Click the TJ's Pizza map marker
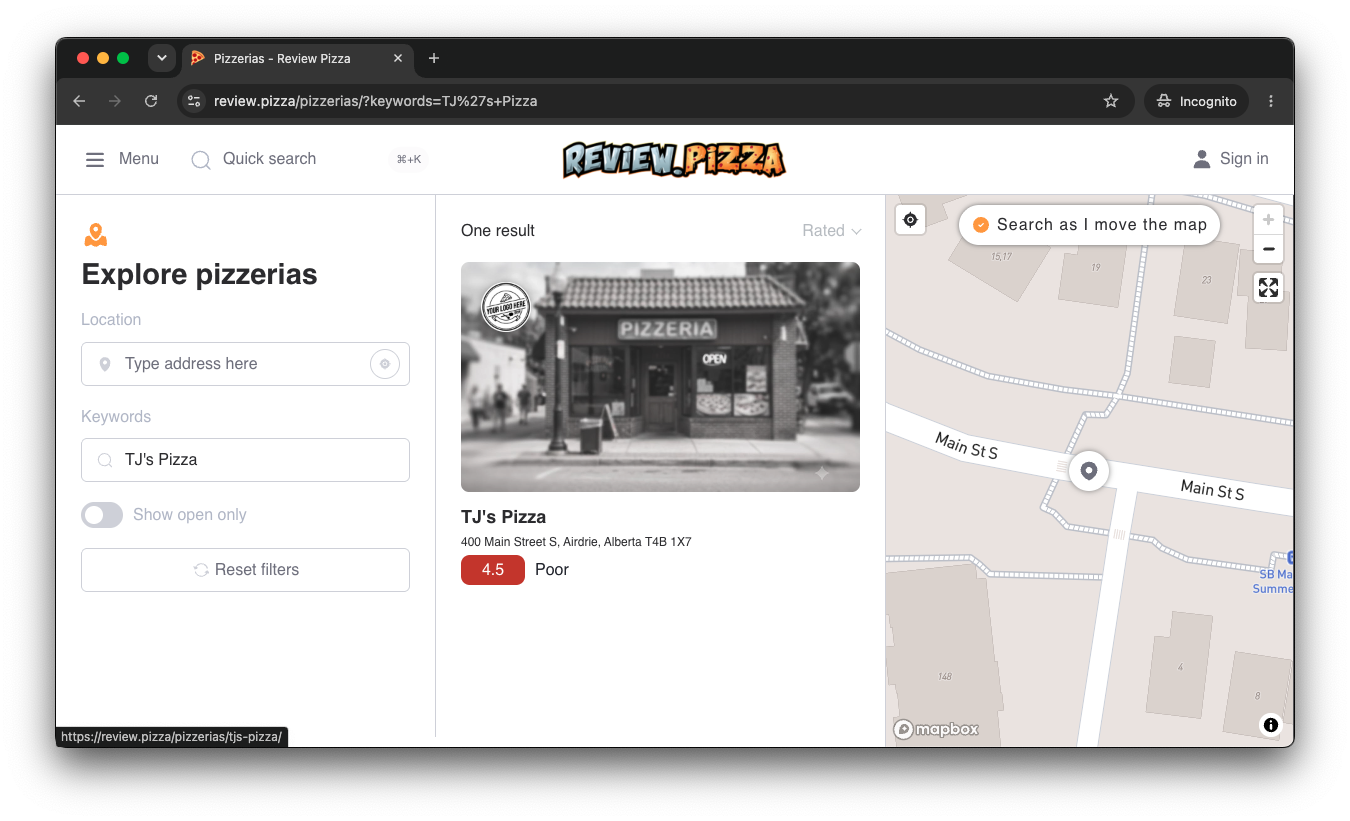This screenshot has height=821, width=1350. point(1089,470)
